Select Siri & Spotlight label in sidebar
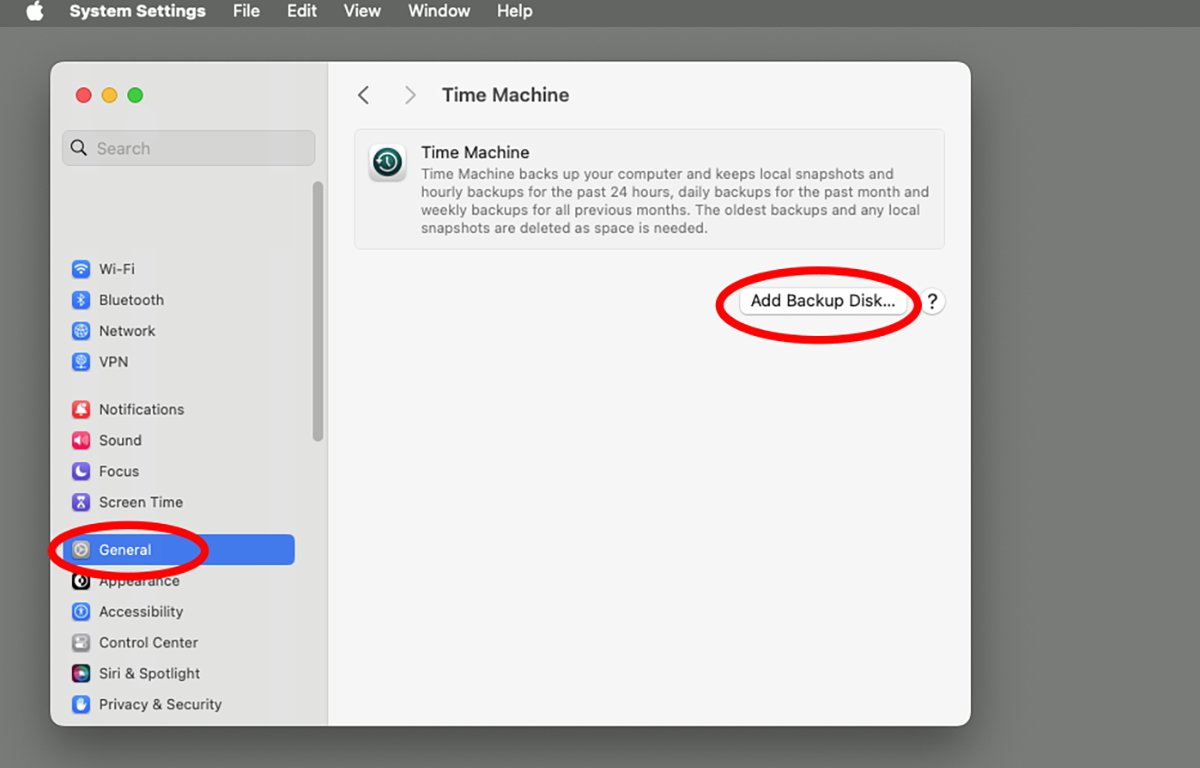 tap(150, 674)
